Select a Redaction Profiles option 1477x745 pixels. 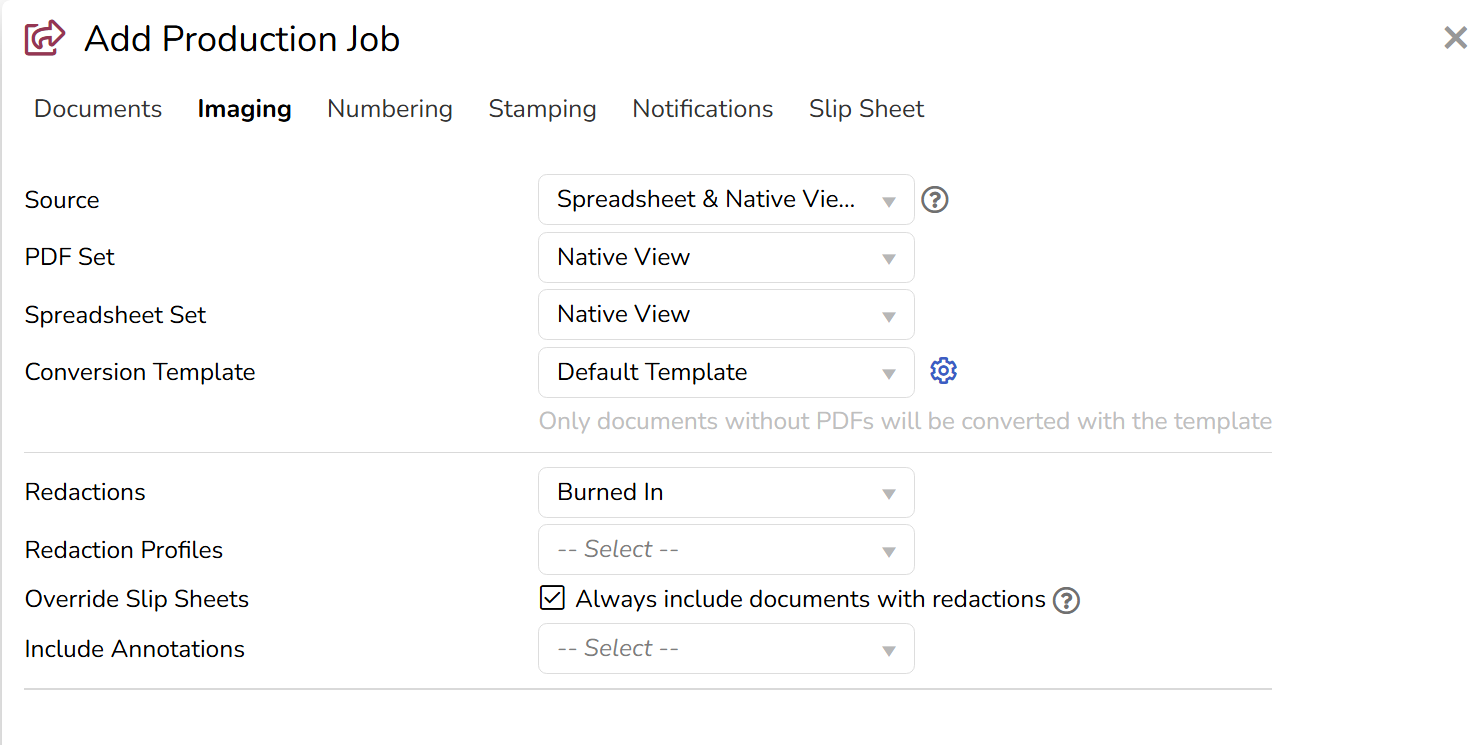[x=725, y=550]
